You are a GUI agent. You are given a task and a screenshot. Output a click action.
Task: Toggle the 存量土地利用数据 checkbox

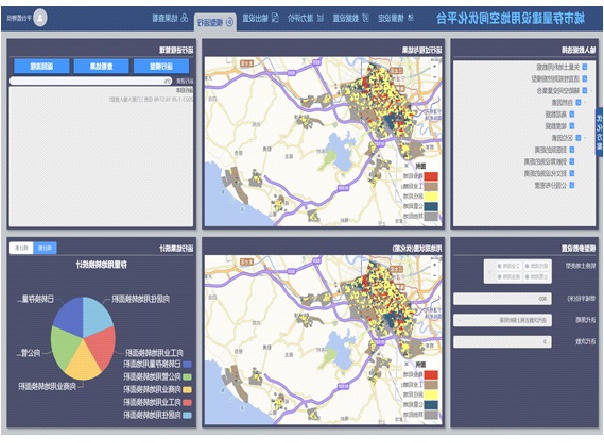585,67
